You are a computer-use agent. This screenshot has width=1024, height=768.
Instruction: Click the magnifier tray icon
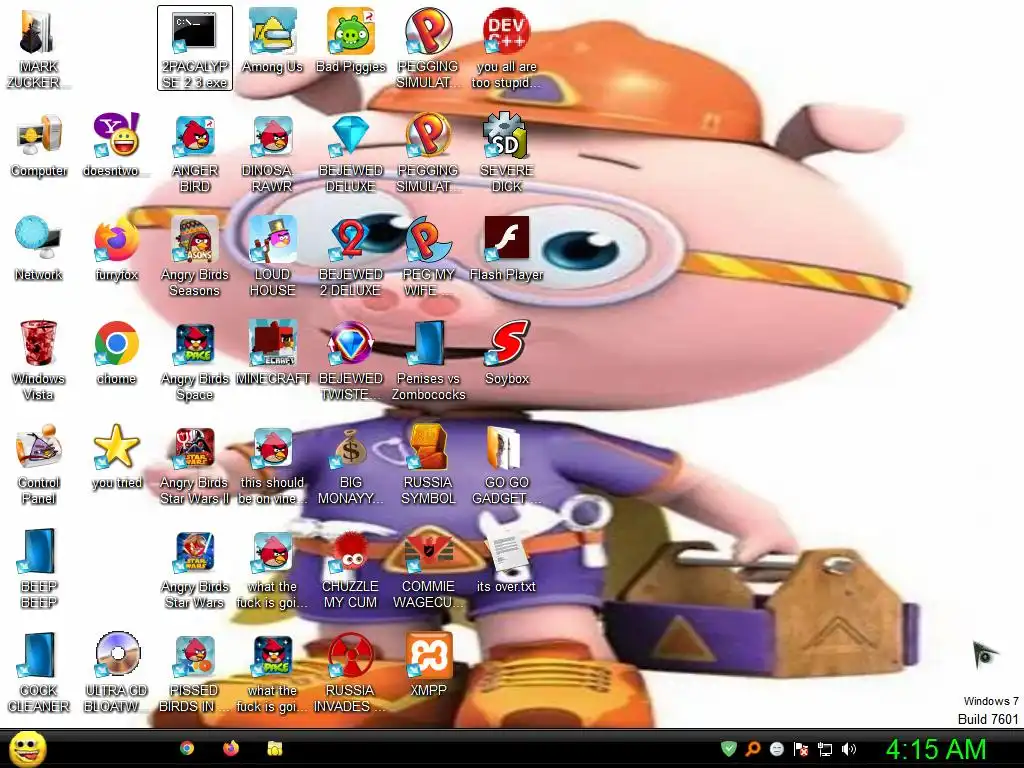(753, 748)
